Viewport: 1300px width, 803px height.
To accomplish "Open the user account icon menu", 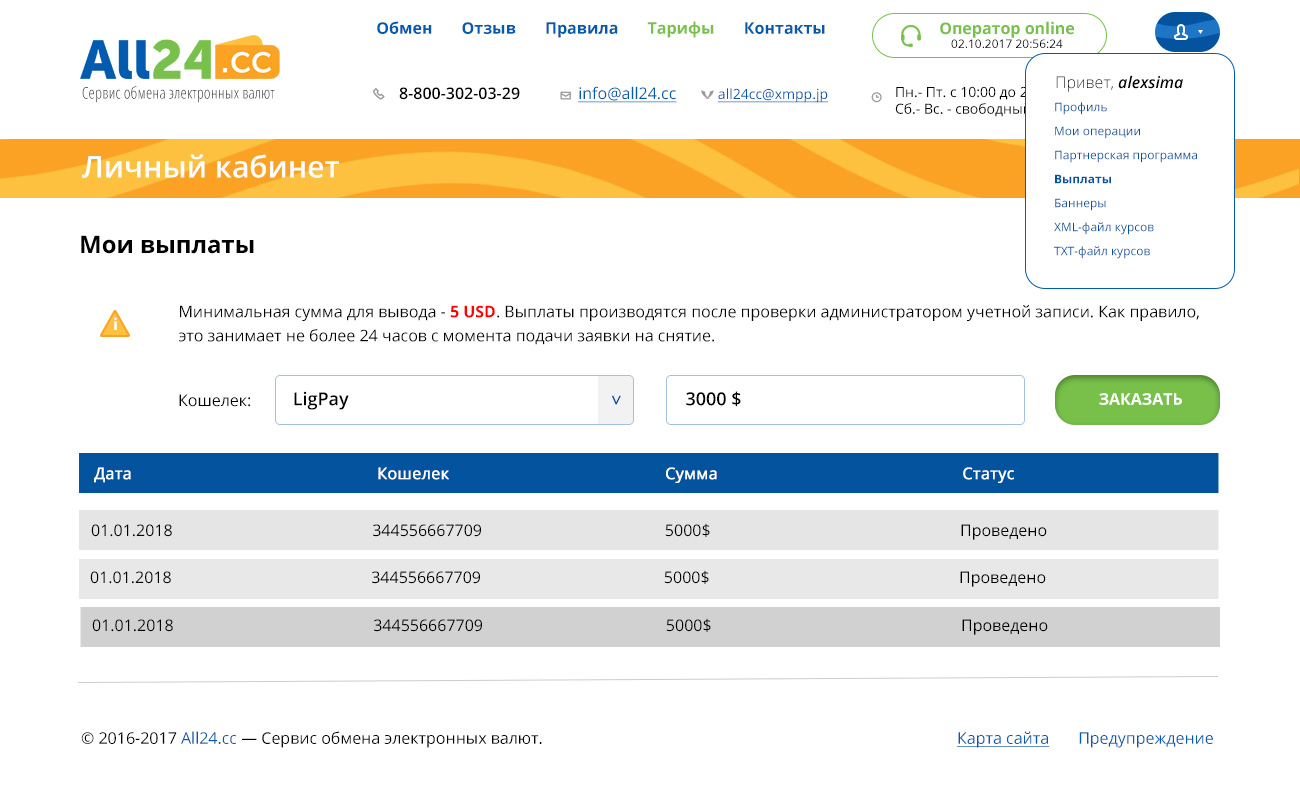I will click(1187, 32).
